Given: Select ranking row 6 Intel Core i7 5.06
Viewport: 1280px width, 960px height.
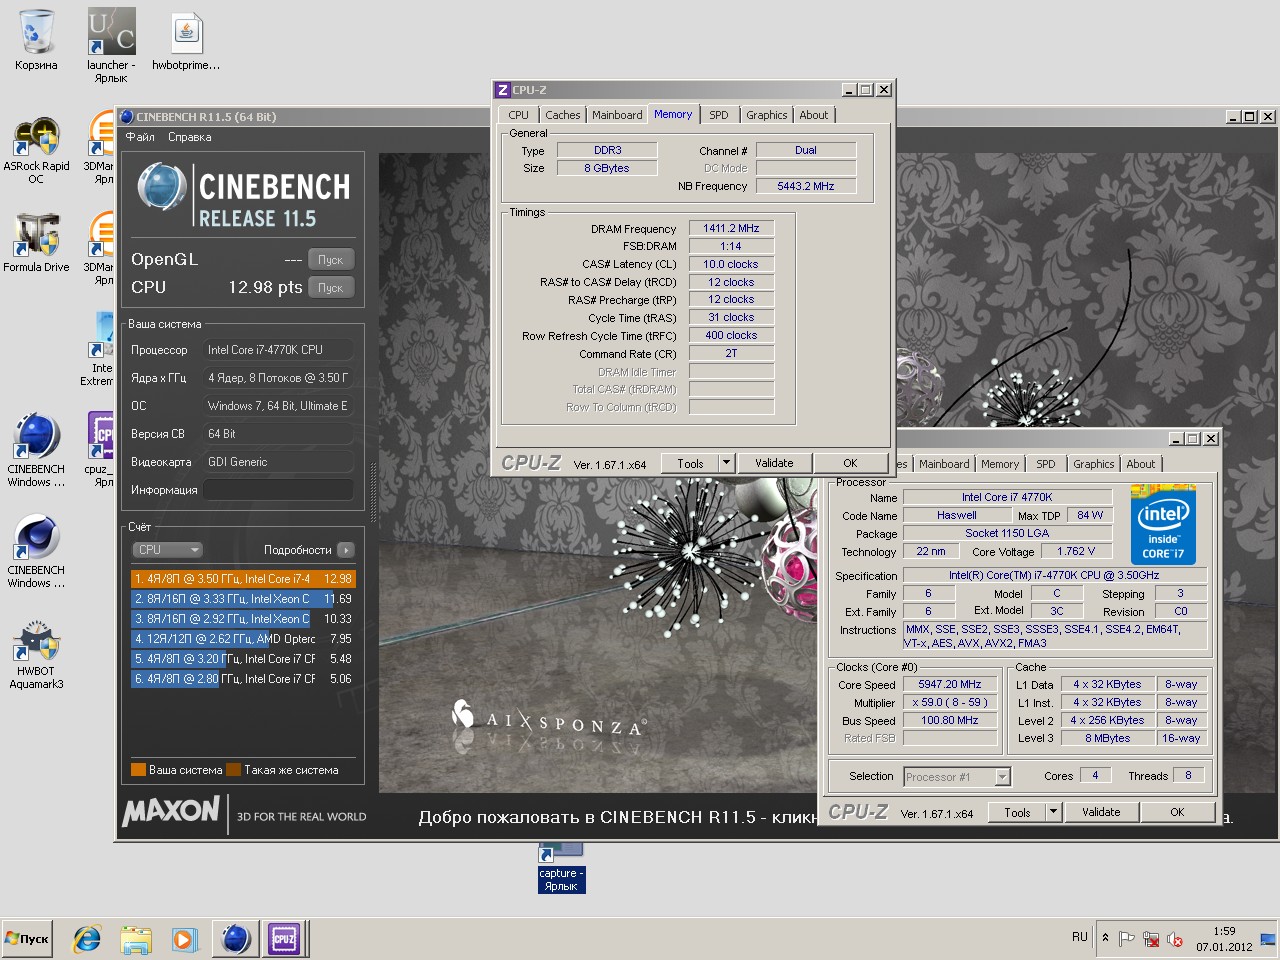Looking at the screenshot, I should coord(243,679).
